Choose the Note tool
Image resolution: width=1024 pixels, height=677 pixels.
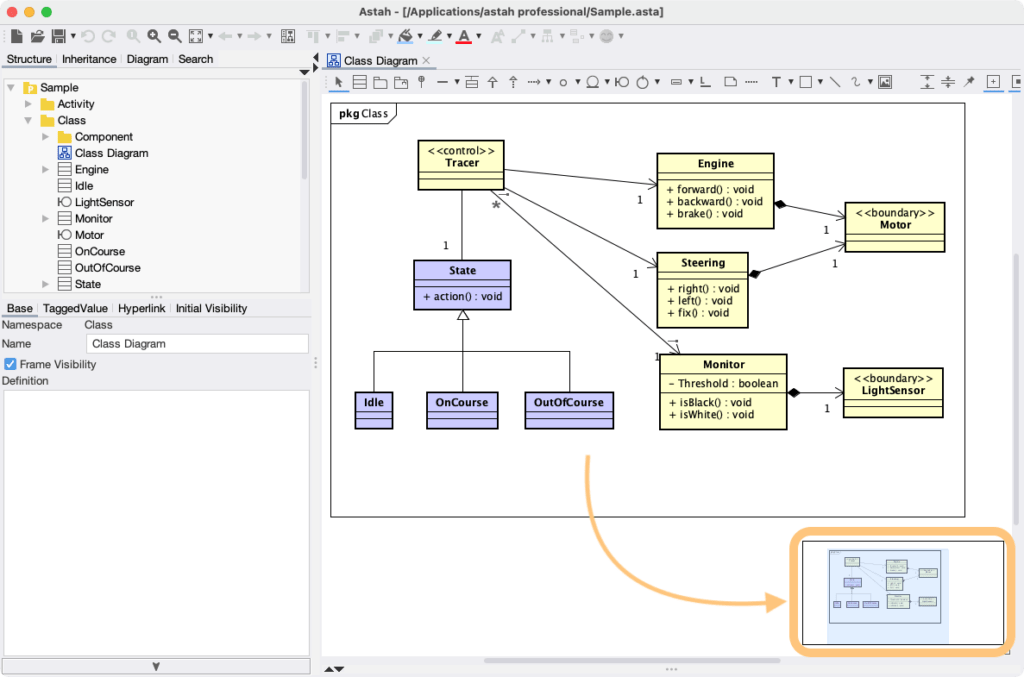point(731,82)
